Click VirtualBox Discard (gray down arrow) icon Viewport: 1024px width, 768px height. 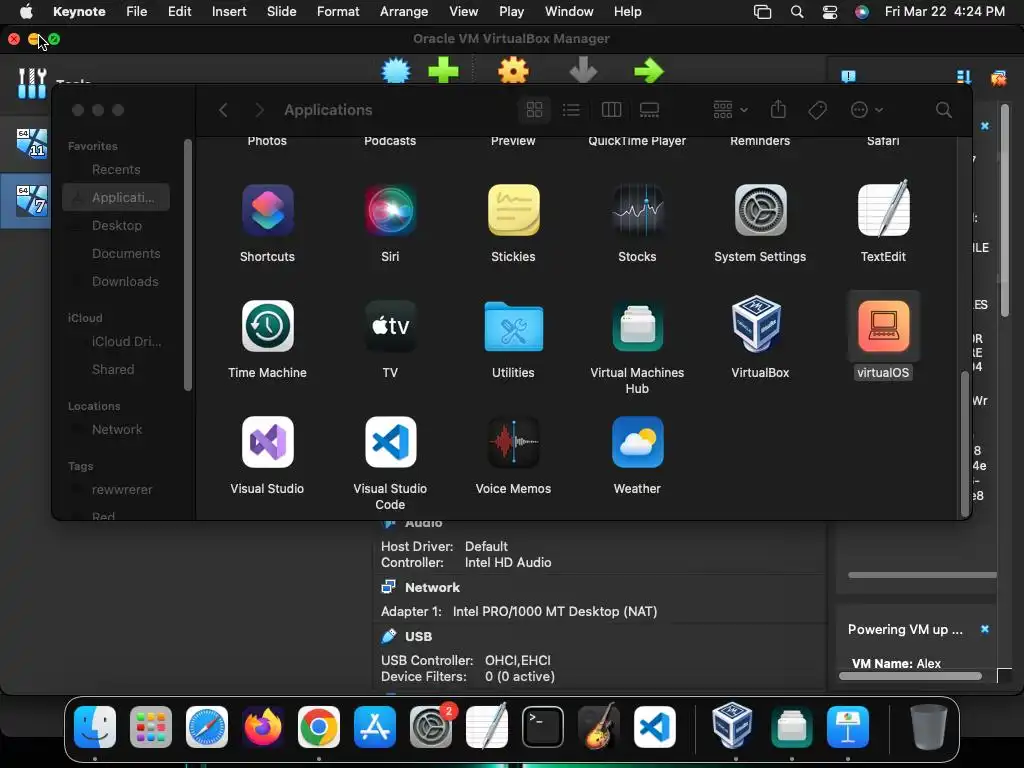583,70
